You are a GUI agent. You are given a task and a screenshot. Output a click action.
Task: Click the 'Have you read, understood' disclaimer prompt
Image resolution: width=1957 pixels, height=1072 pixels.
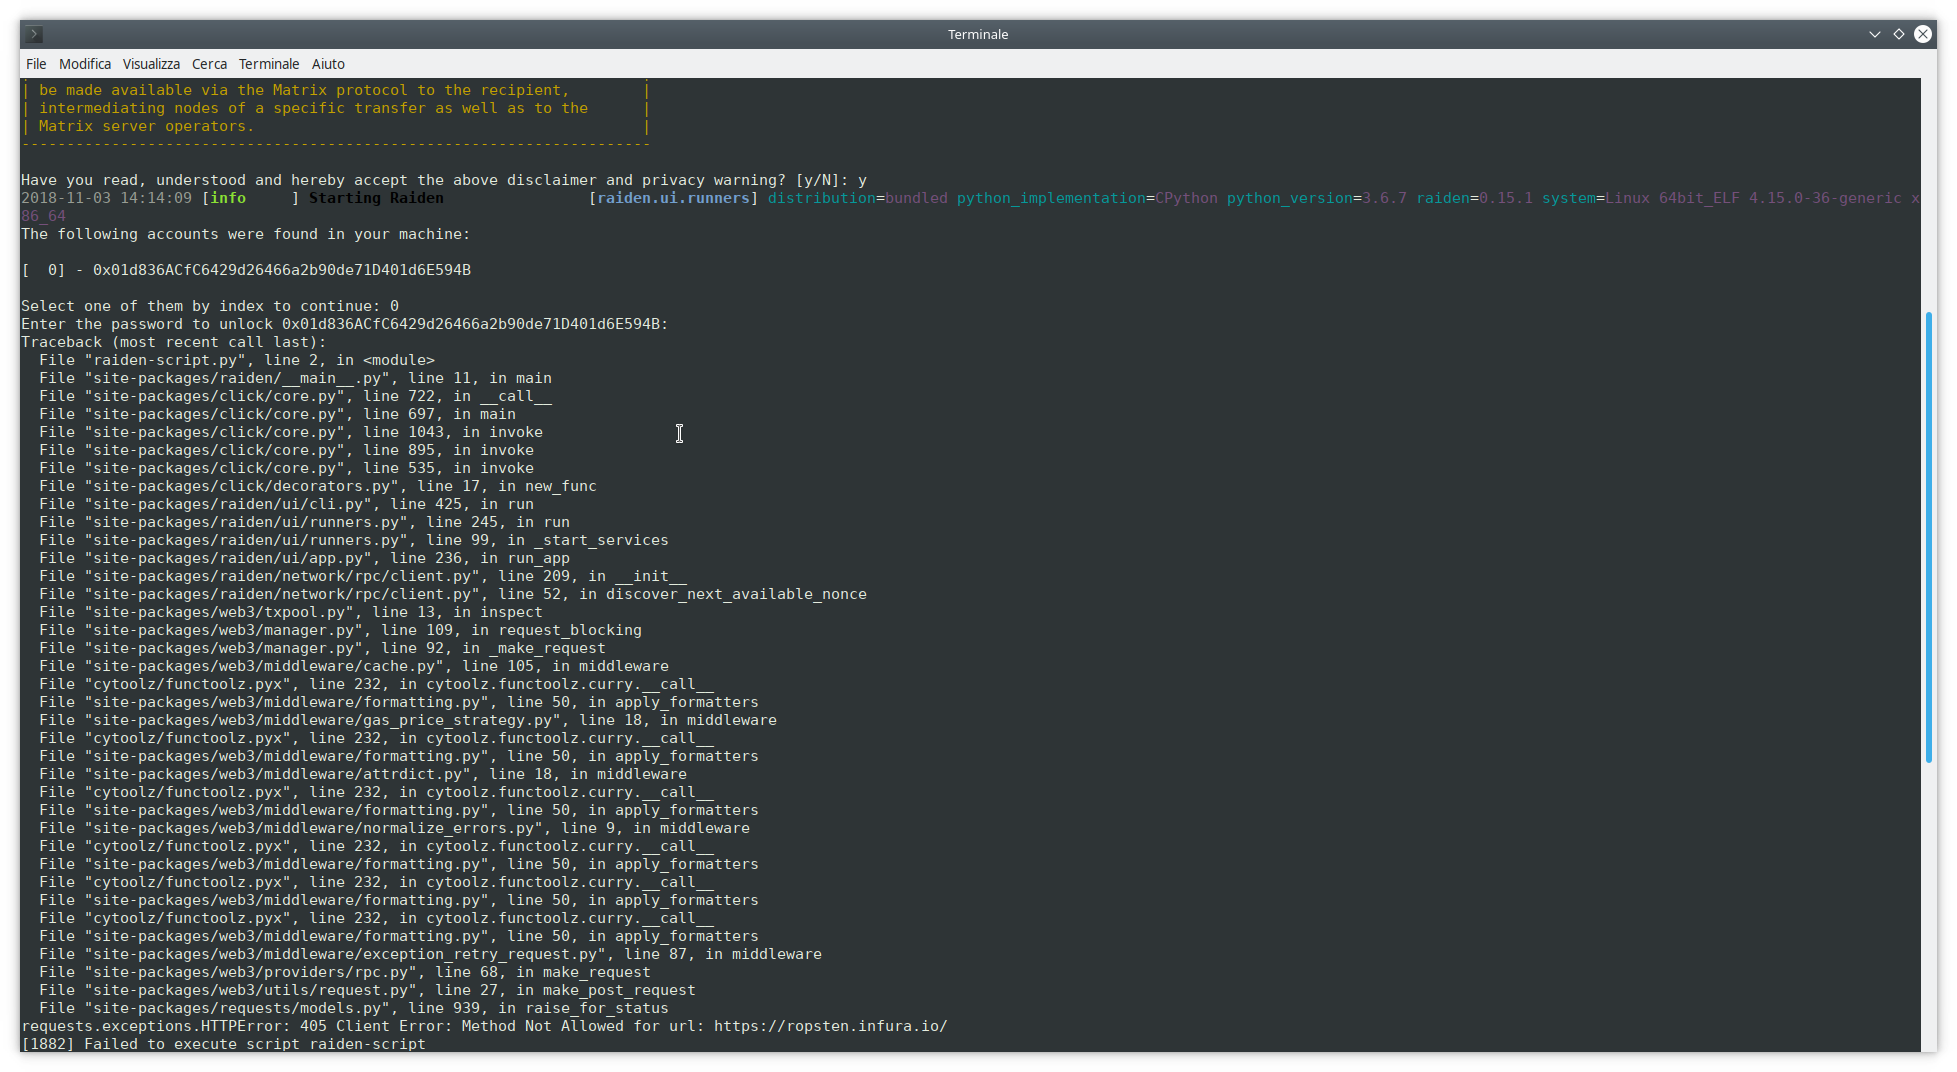[444, 180]
